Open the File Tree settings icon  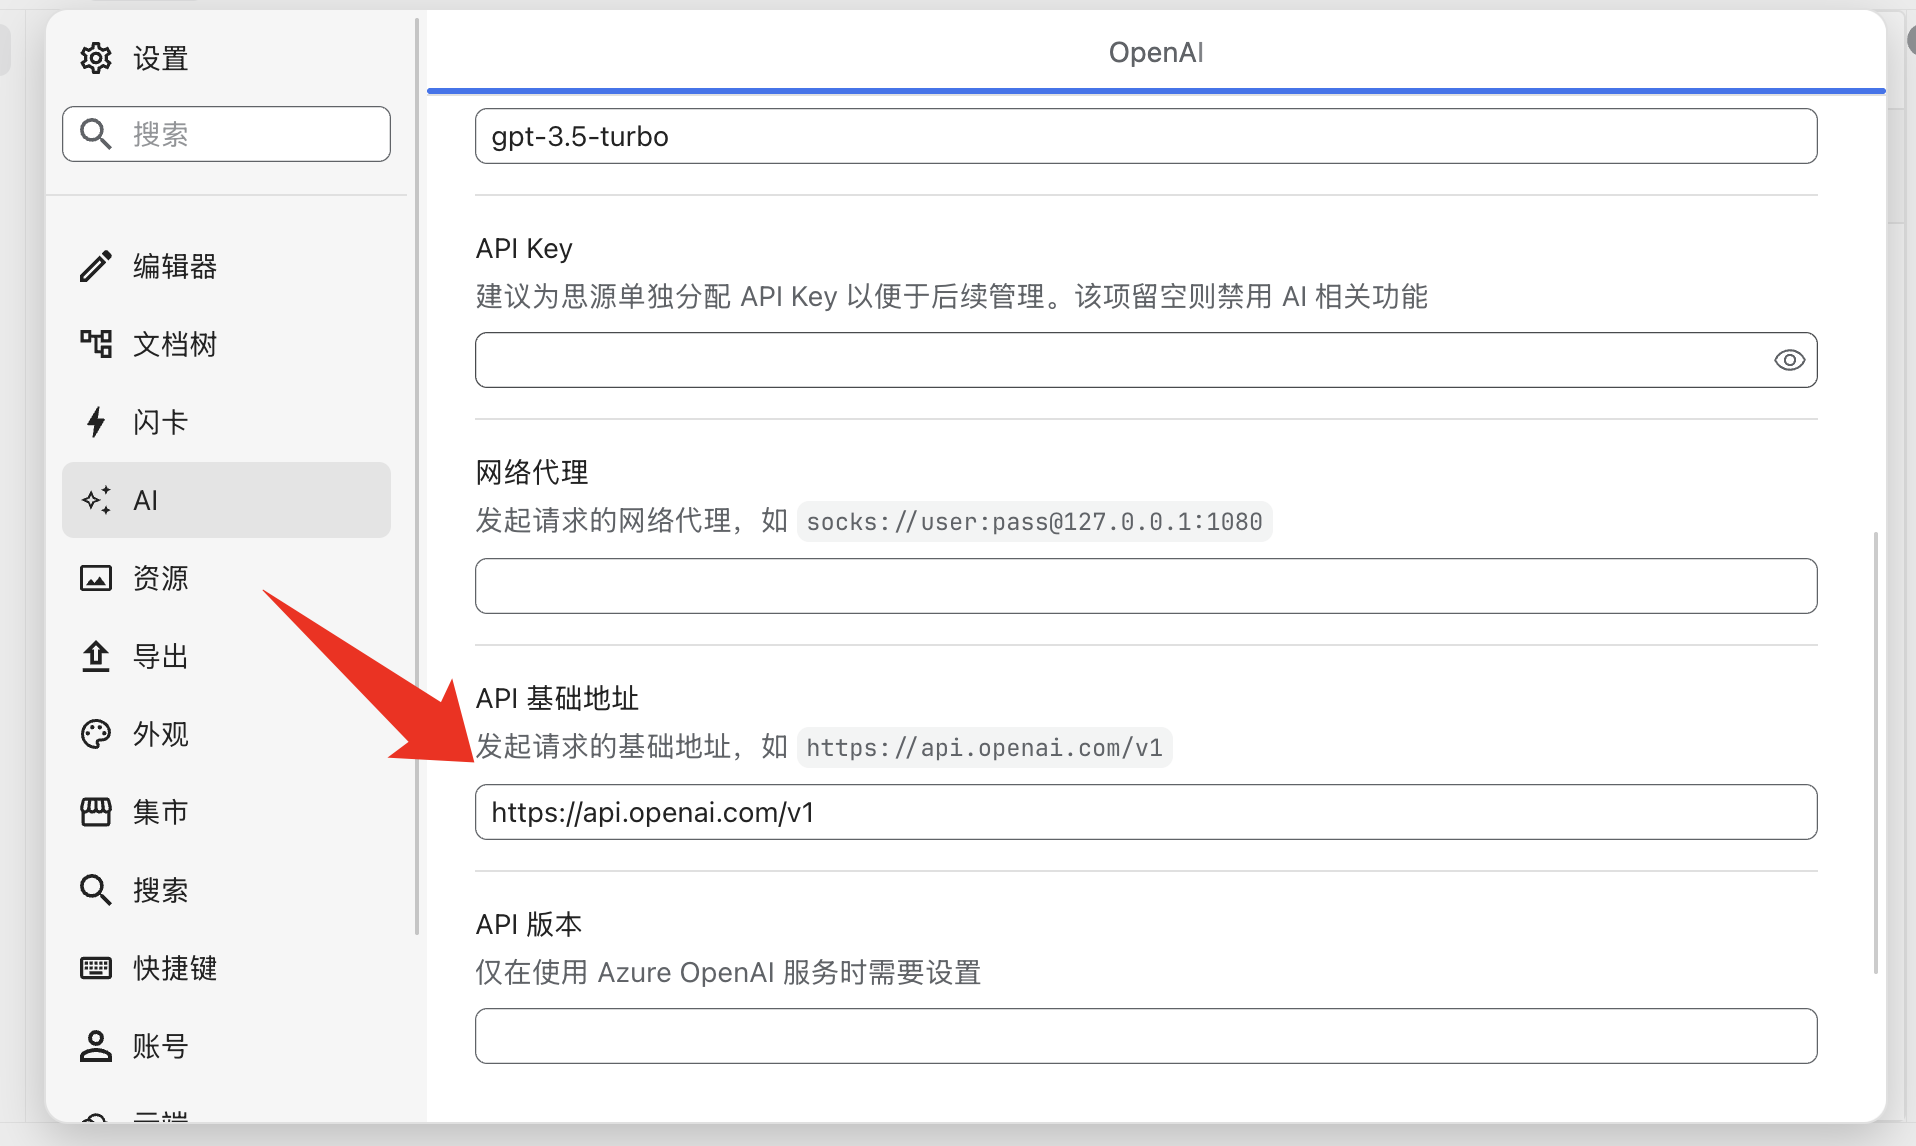(x=96, y=345)
